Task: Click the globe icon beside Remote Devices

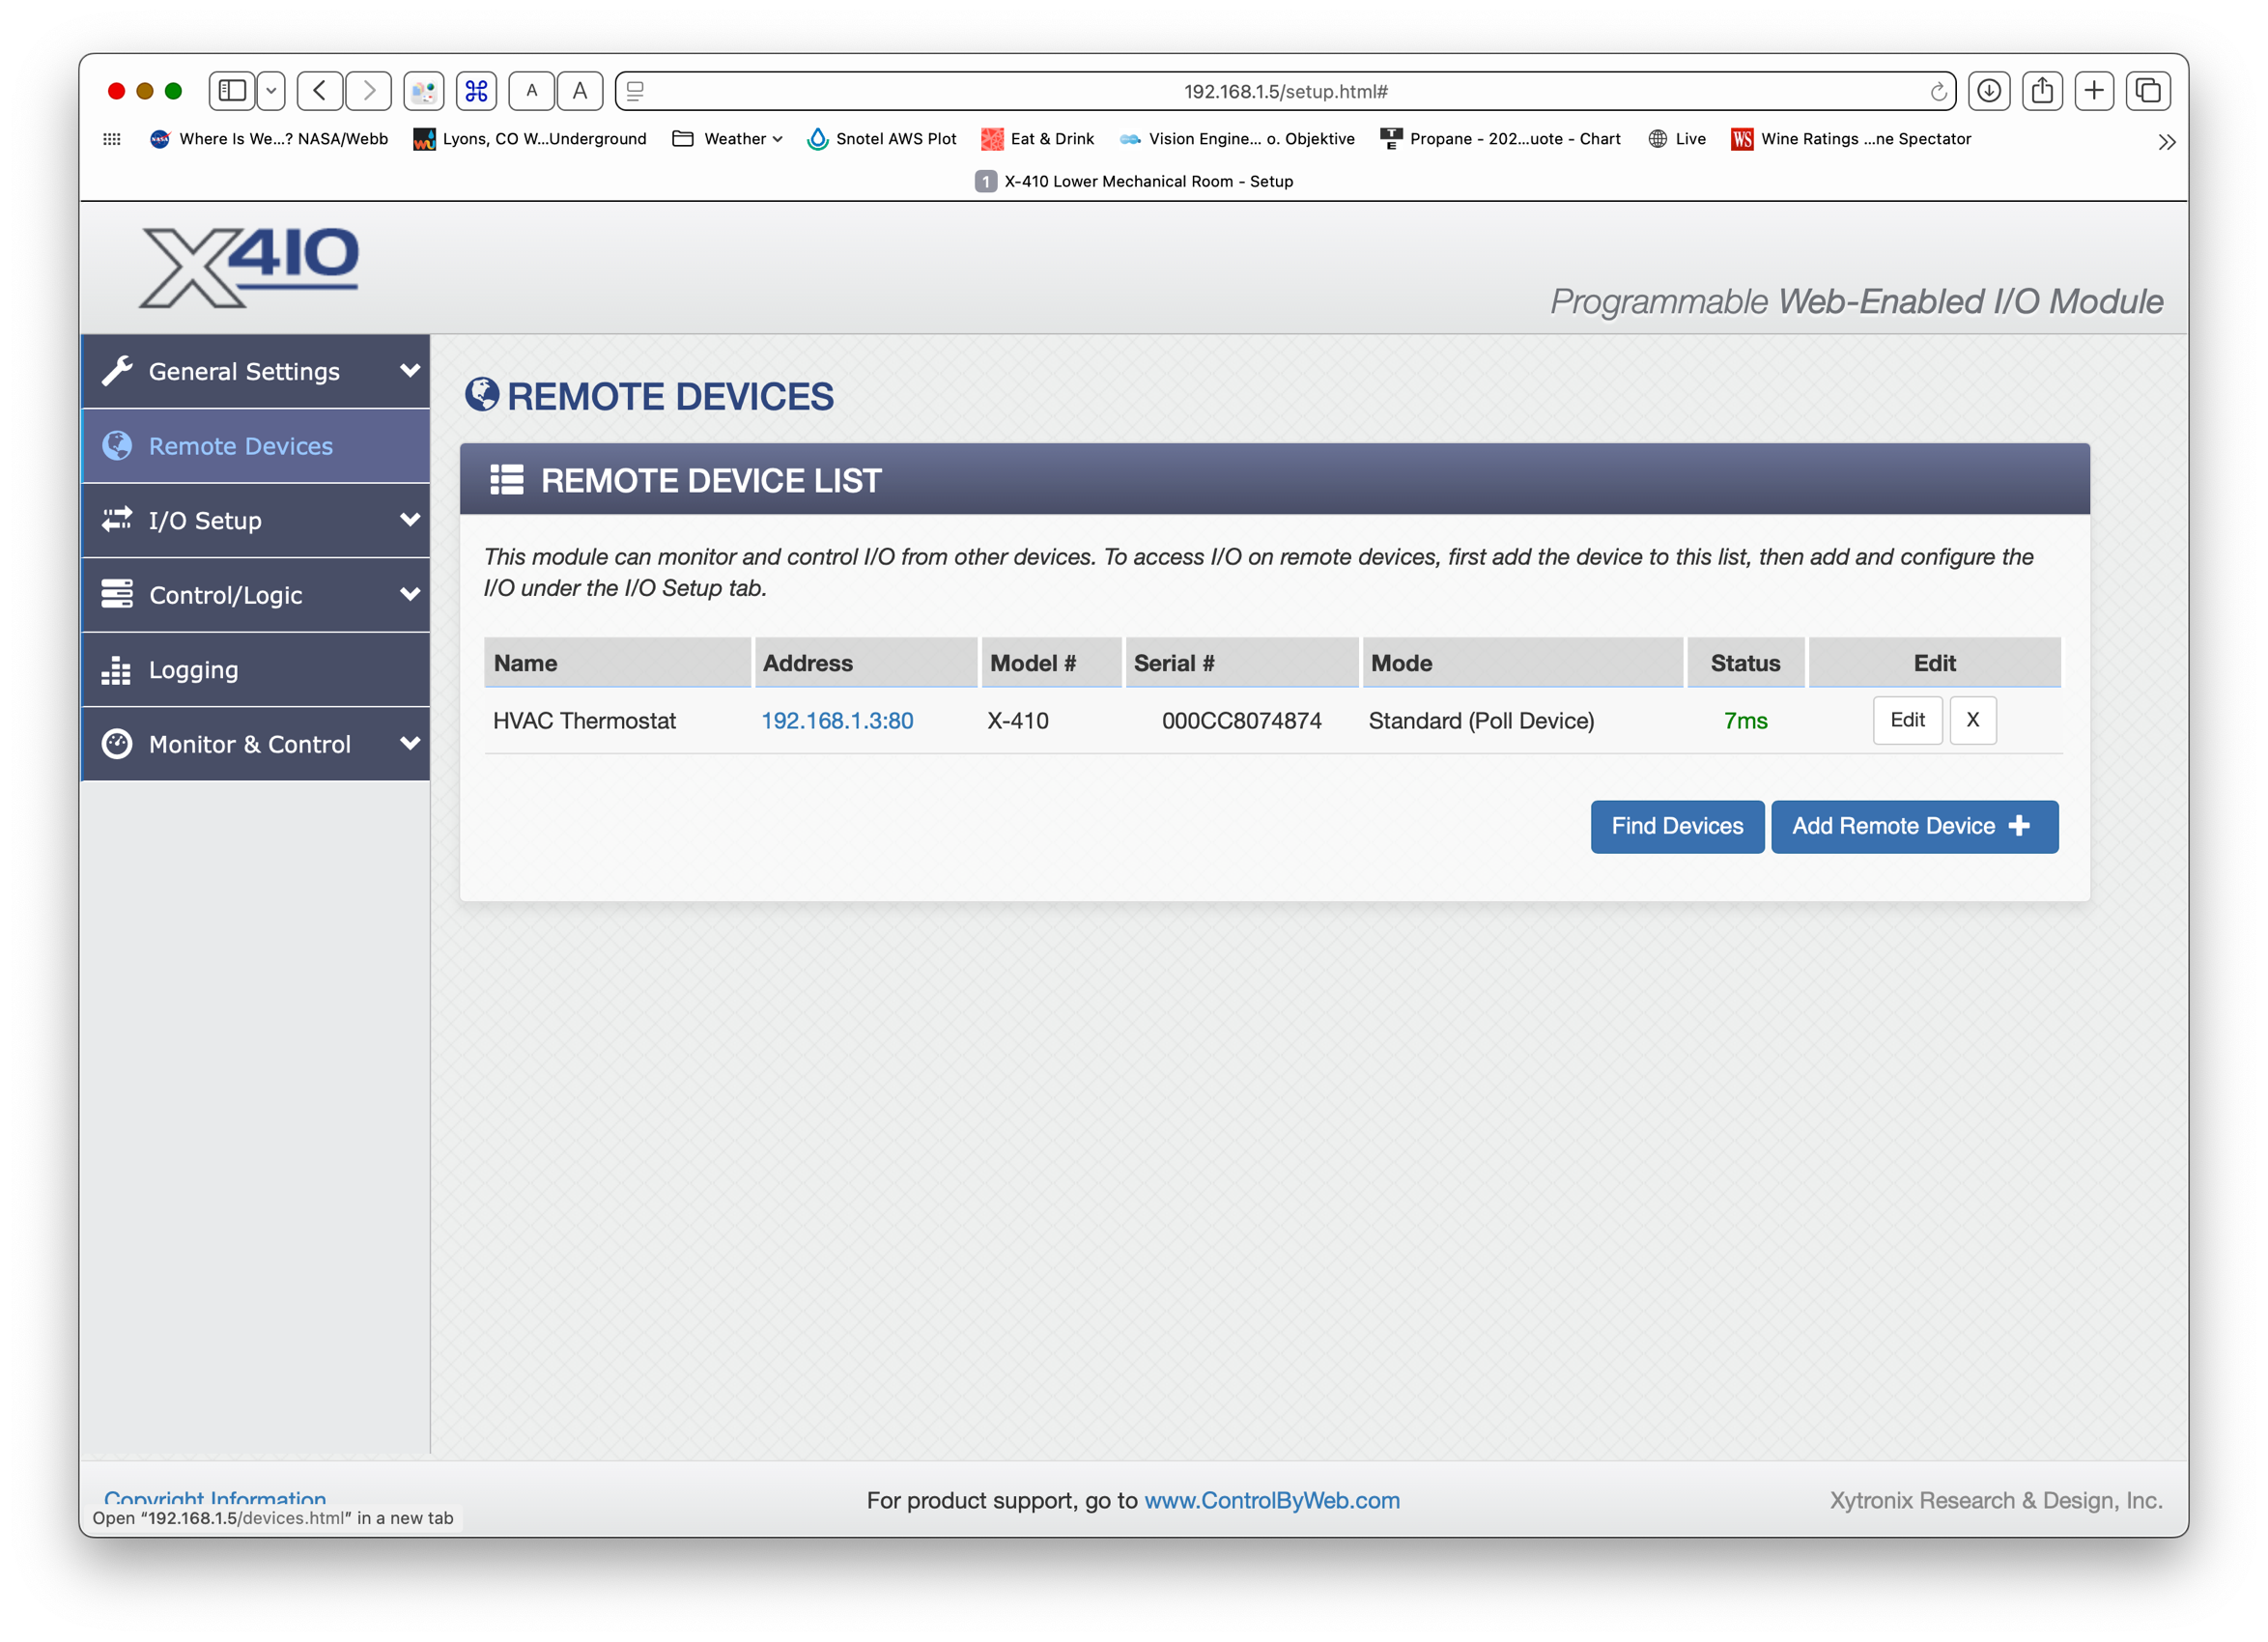Action: pos(117,446)
